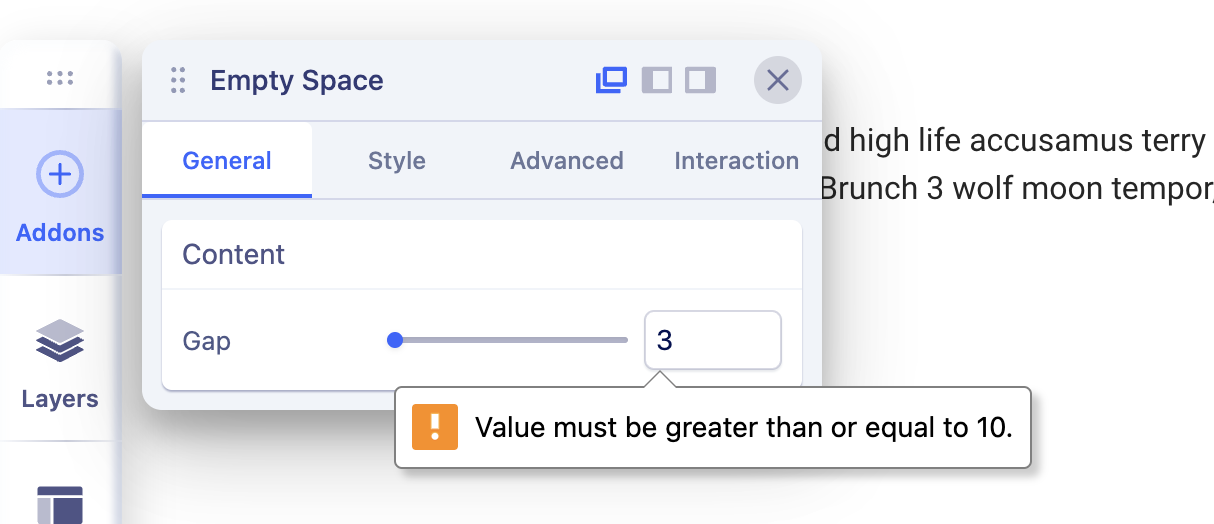Open the Style tab
The height and width of the screenshot is (524, 1214).
point(397,161)
